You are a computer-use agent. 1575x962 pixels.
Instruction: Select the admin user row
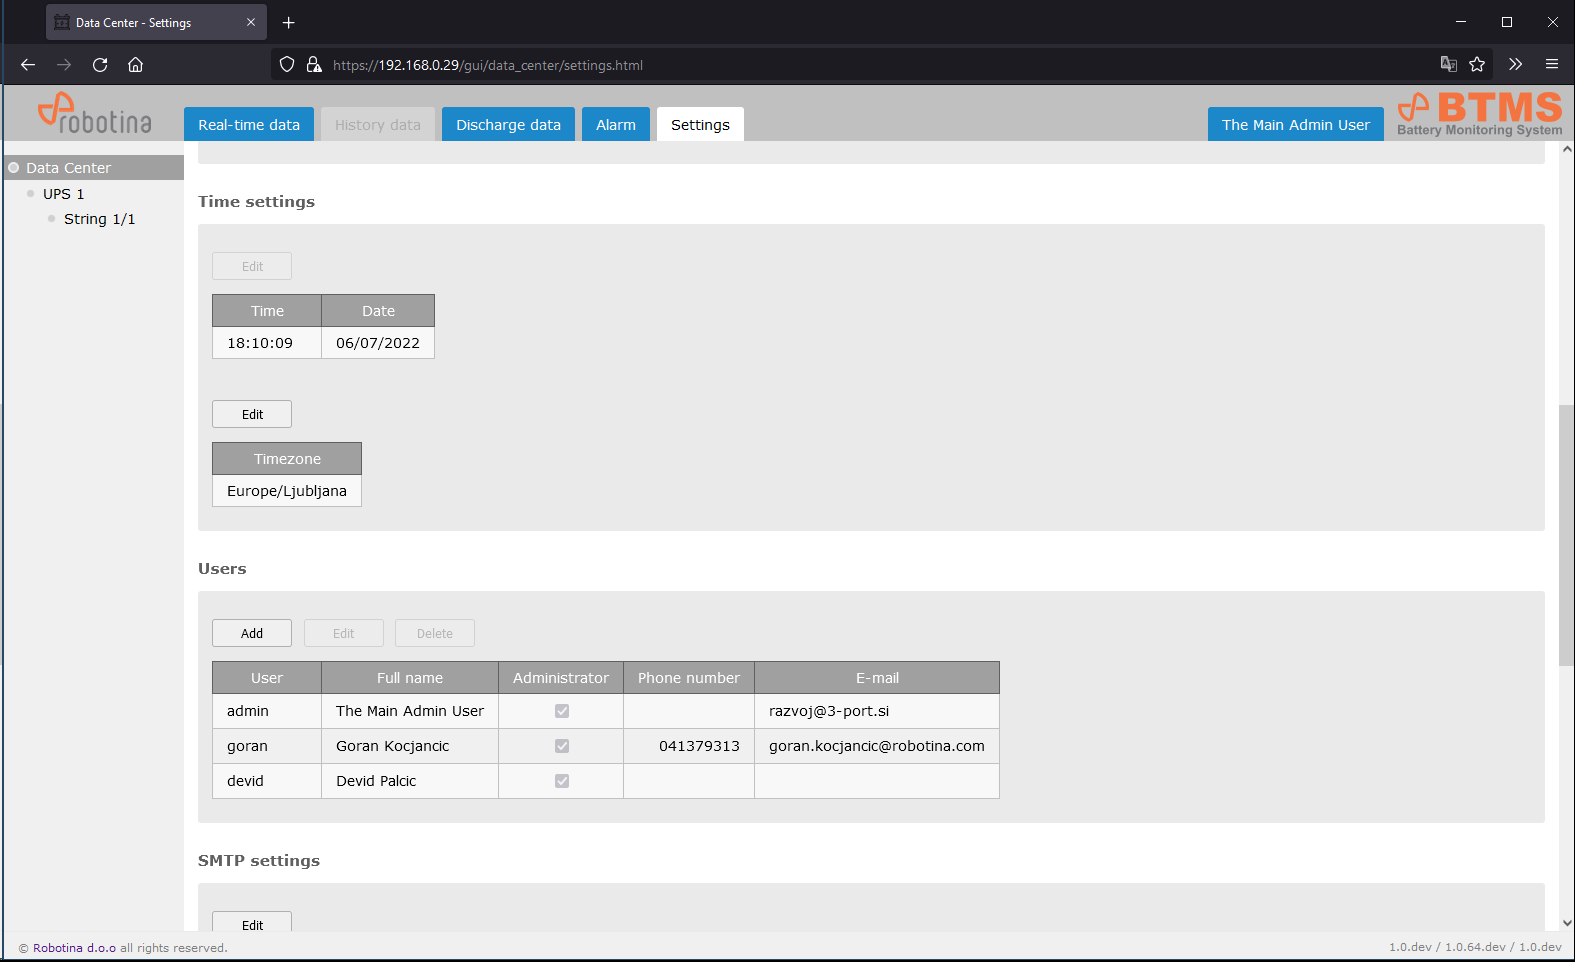(x=606, y=711)
